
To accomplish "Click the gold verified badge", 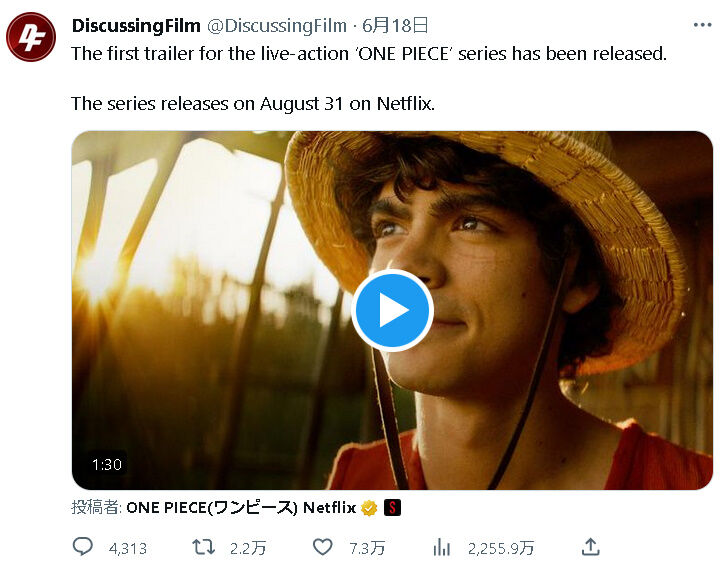I will pyautogui.click(x=369, y=508).
